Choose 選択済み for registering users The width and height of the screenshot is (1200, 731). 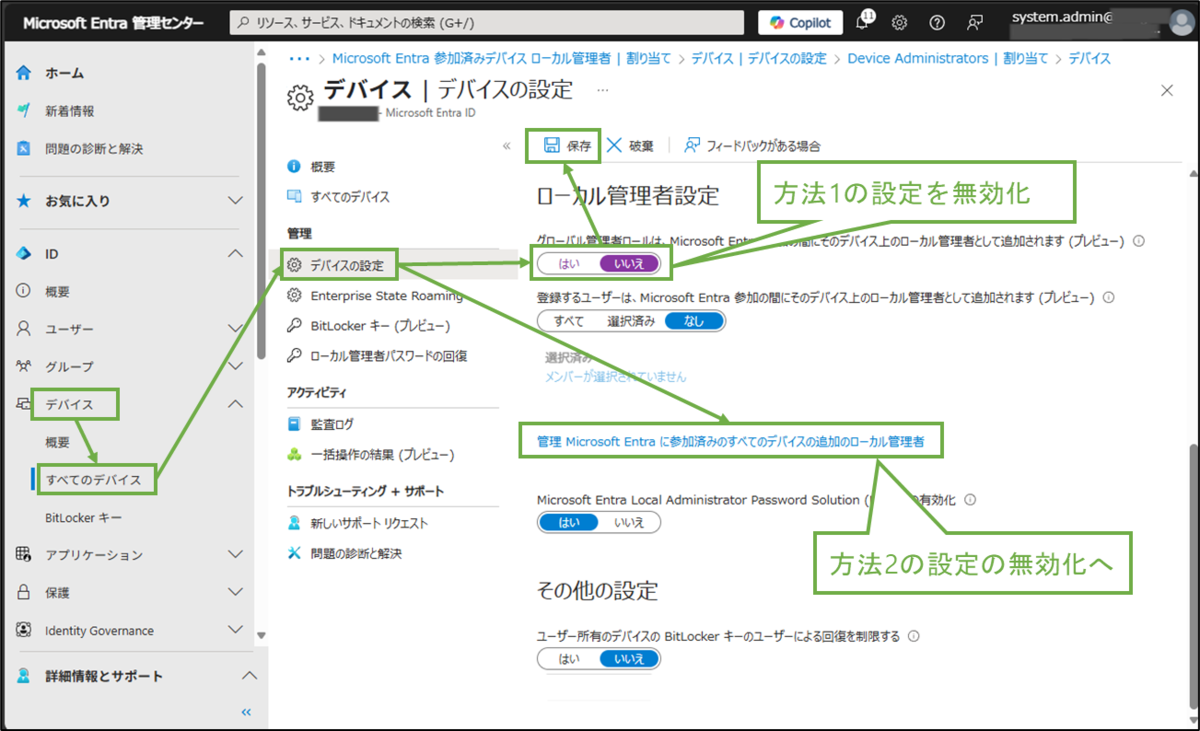coord(632,321)
